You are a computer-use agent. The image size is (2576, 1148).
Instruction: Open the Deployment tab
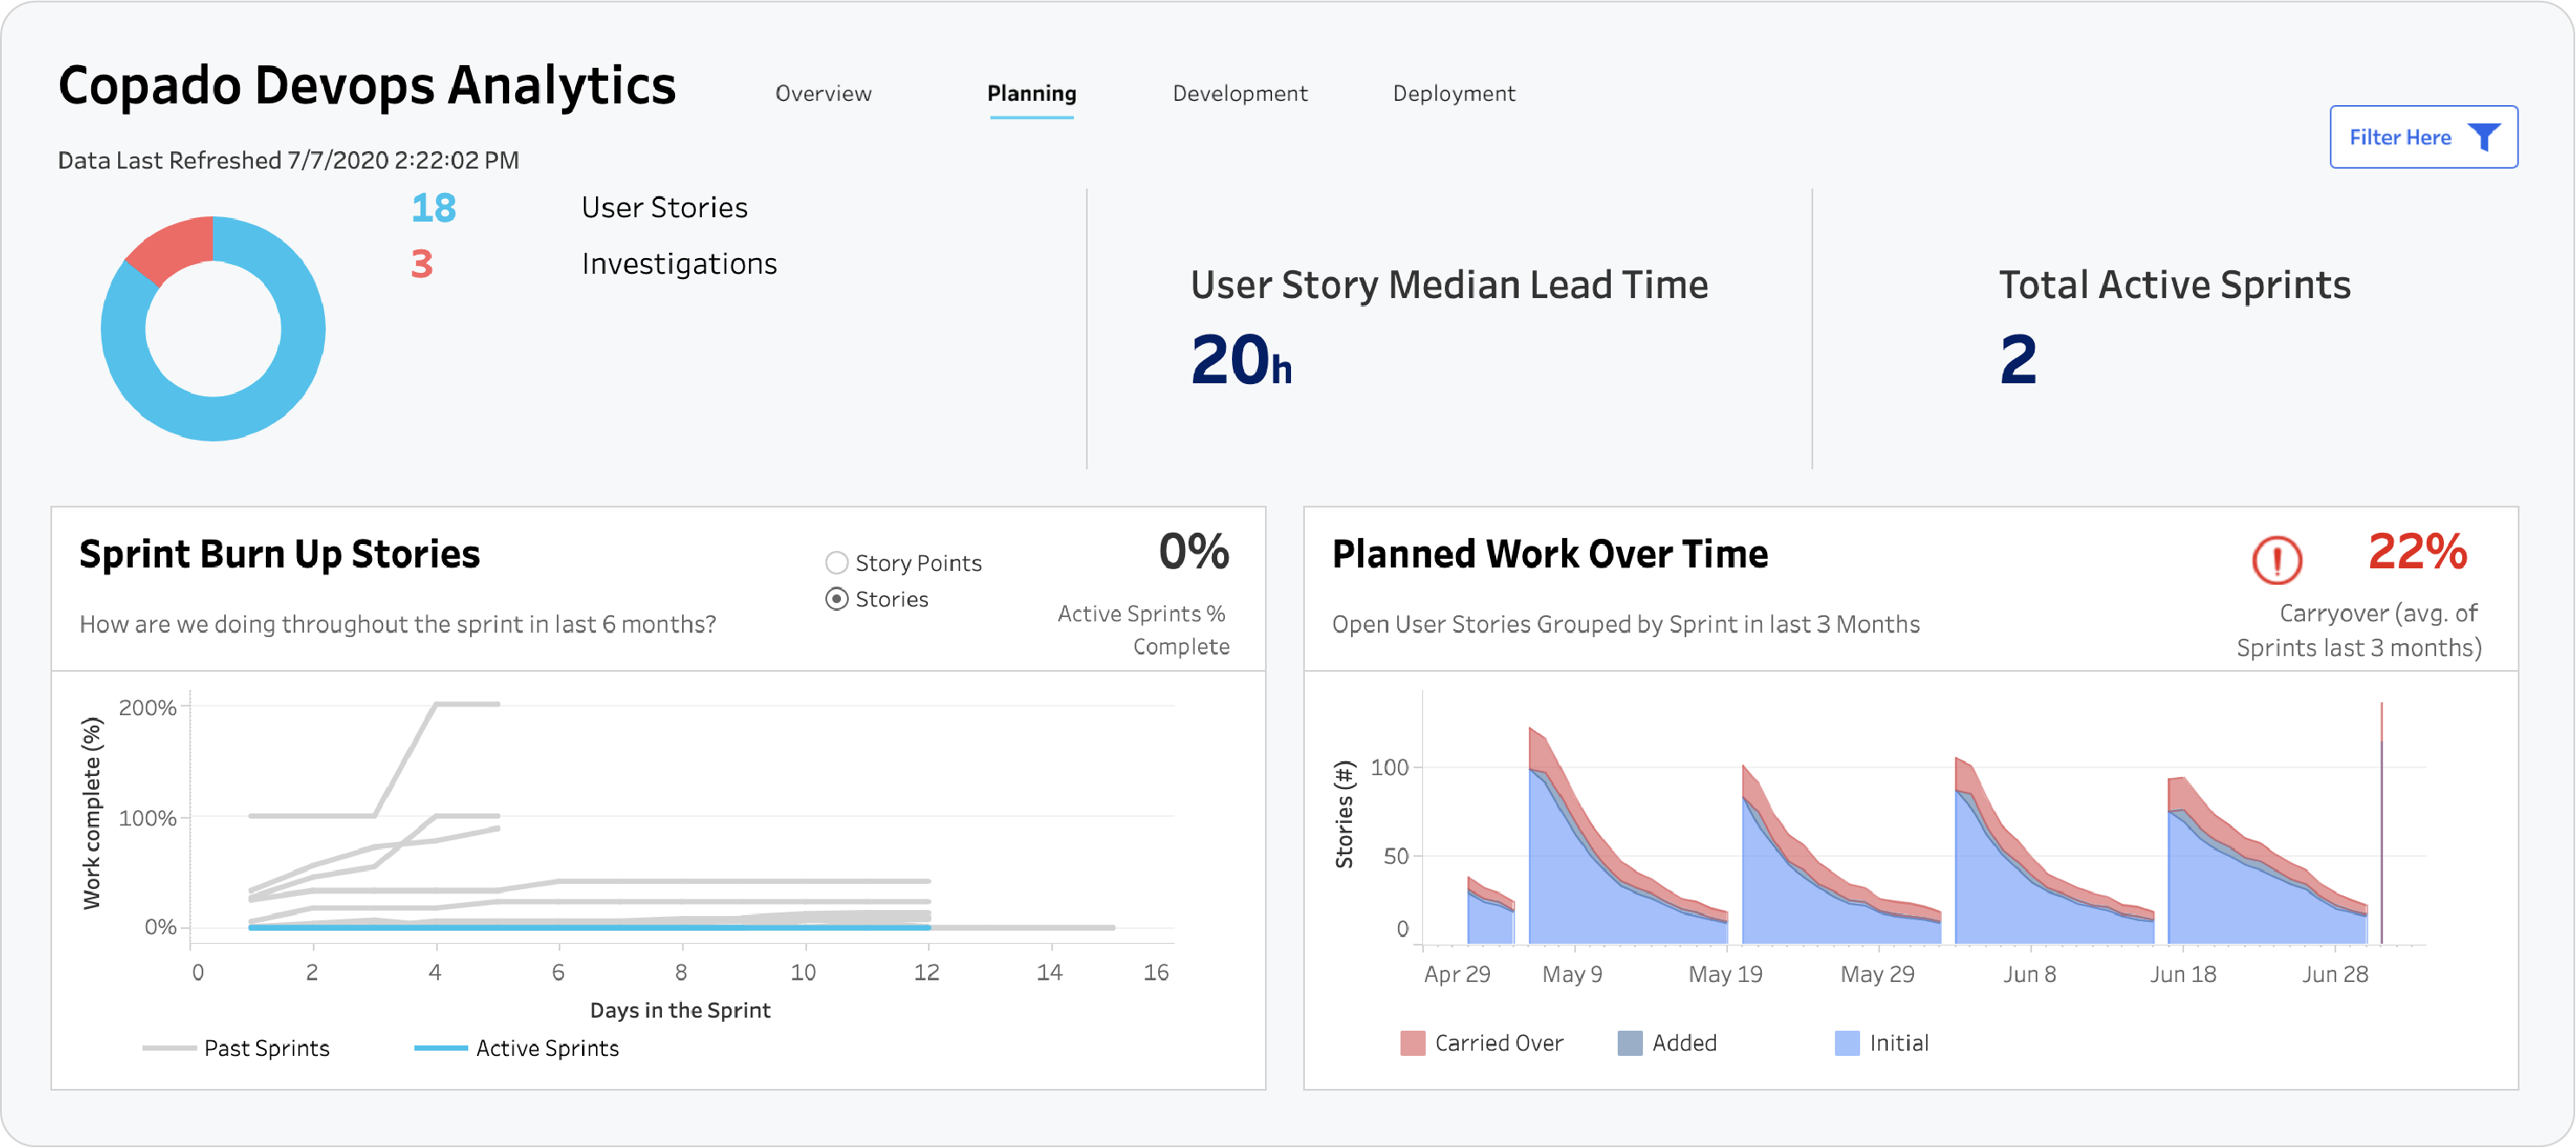point(1454,94)
